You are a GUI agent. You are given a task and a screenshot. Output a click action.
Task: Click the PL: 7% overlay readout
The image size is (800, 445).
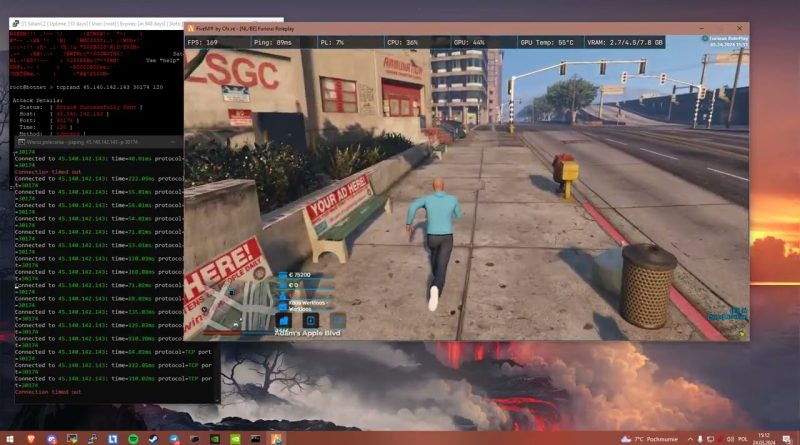coord(333,42)
